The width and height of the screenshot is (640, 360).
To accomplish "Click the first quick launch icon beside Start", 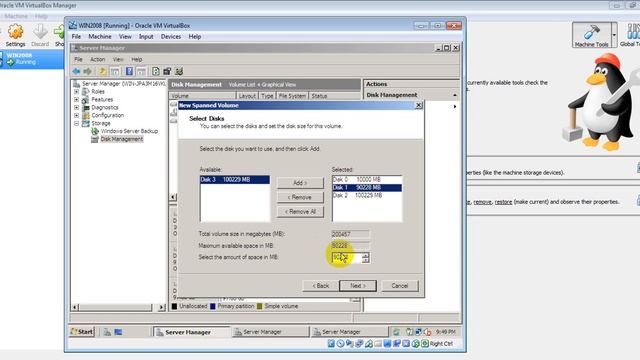I will (x=107, y=332).
